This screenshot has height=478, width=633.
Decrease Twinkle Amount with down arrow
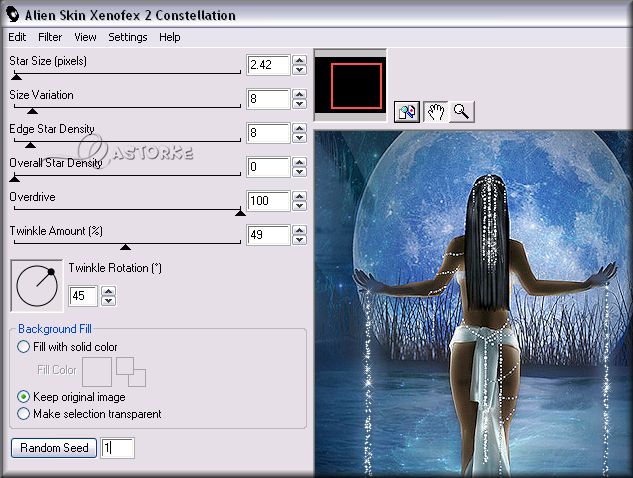(x=300, y=239)
